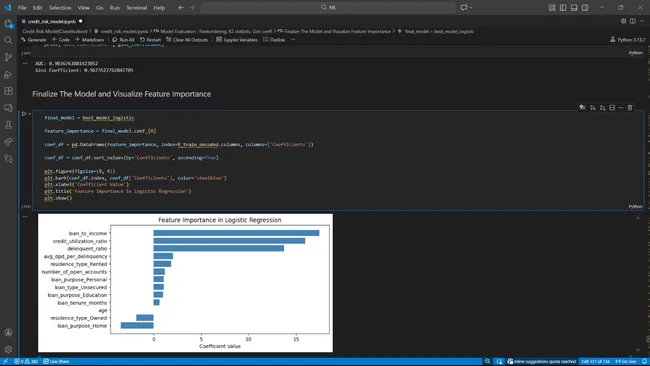Open the Extensions view

tap(8, 91)
